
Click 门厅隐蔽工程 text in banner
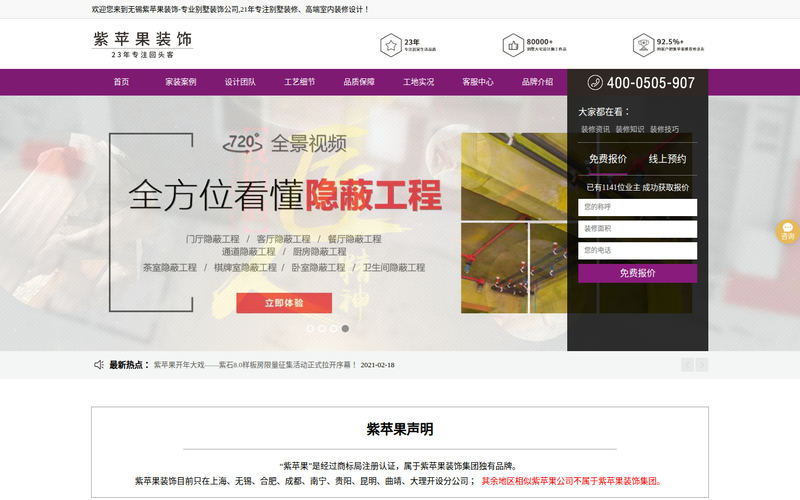click(213, 239)
